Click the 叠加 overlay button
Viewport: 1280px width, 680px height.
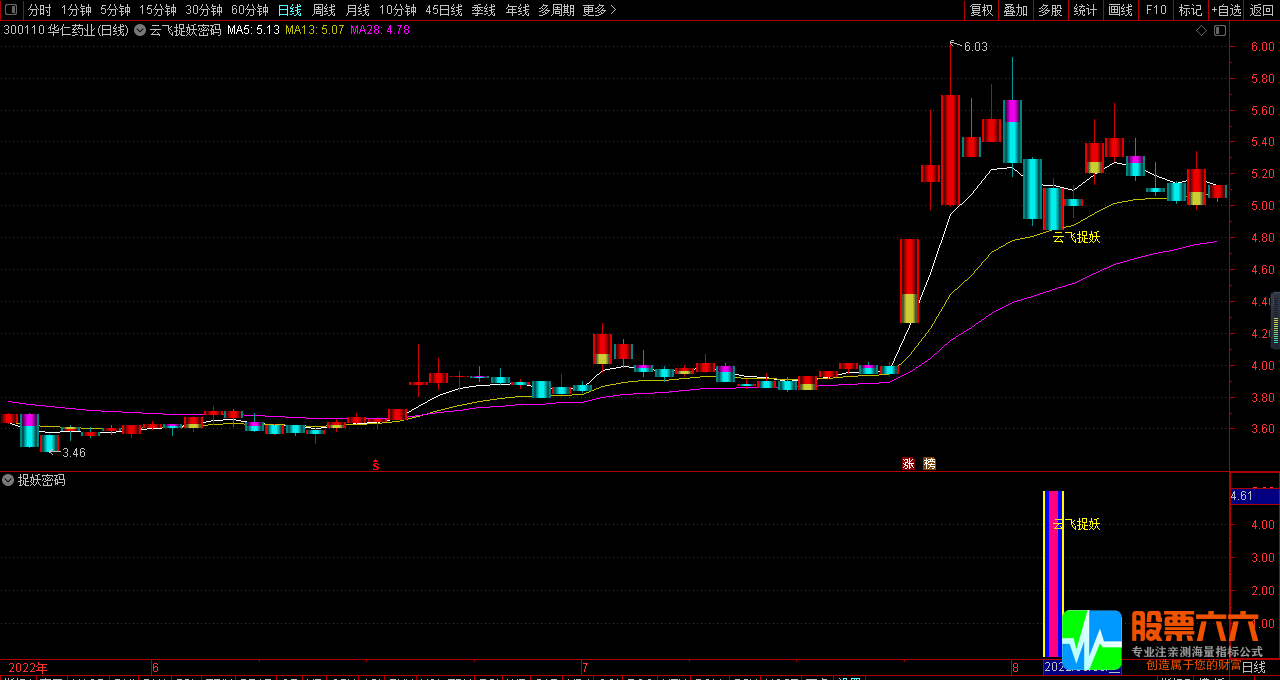click(1016, 10)
